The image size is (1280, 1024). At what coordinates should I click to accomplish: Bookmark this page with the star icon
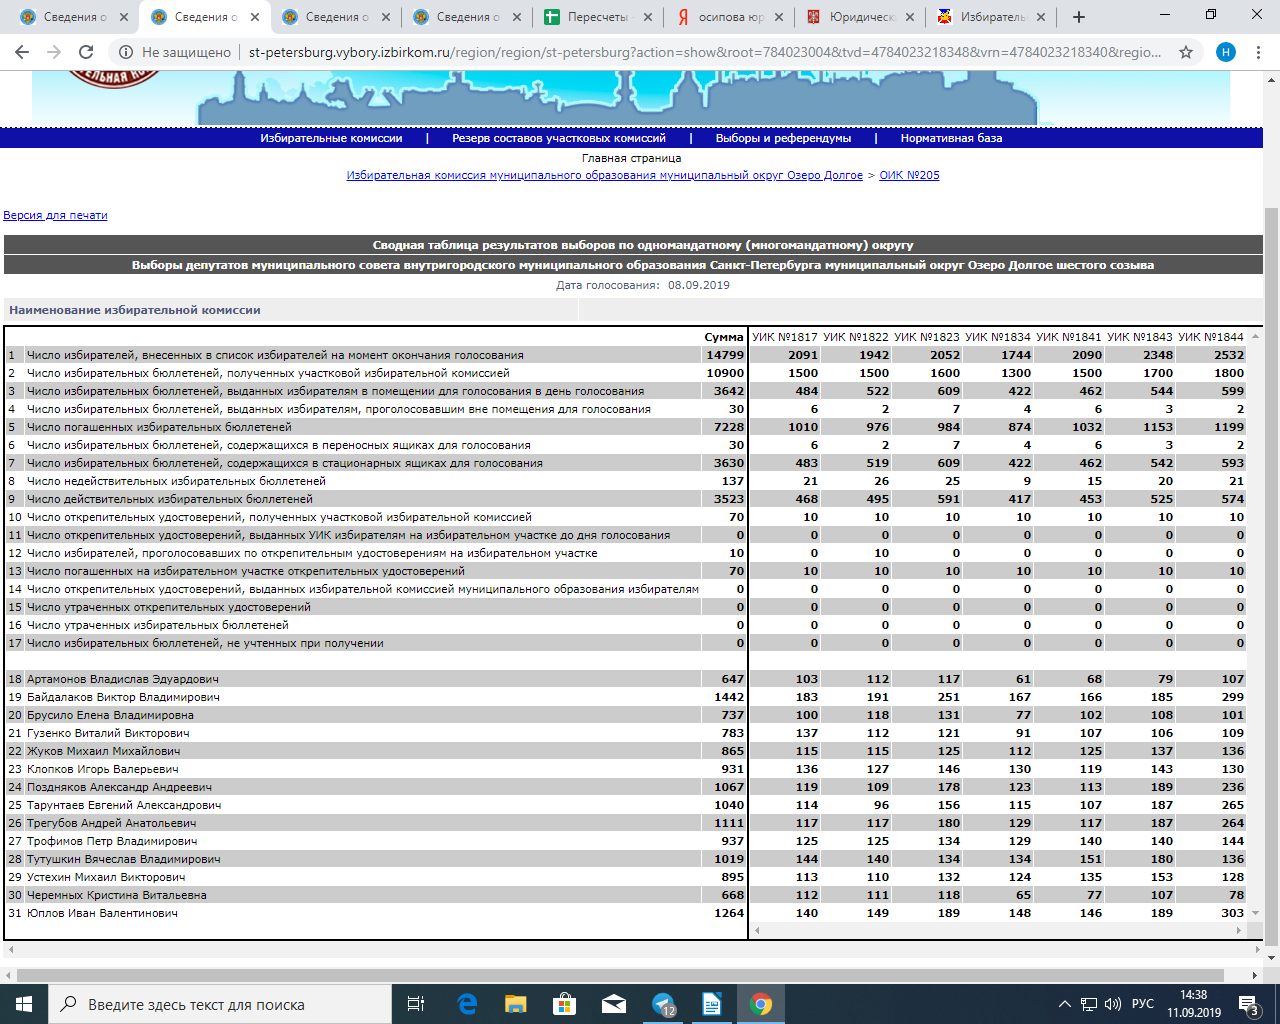coord(1186,52)
